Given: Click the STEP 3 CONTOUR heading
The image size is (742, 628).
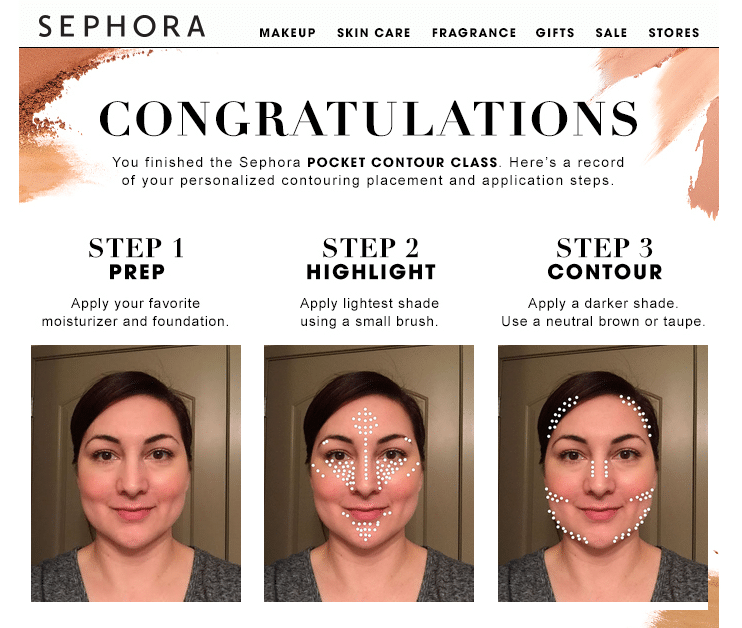Looking at the screenshot, I should (x=605, y=259).
